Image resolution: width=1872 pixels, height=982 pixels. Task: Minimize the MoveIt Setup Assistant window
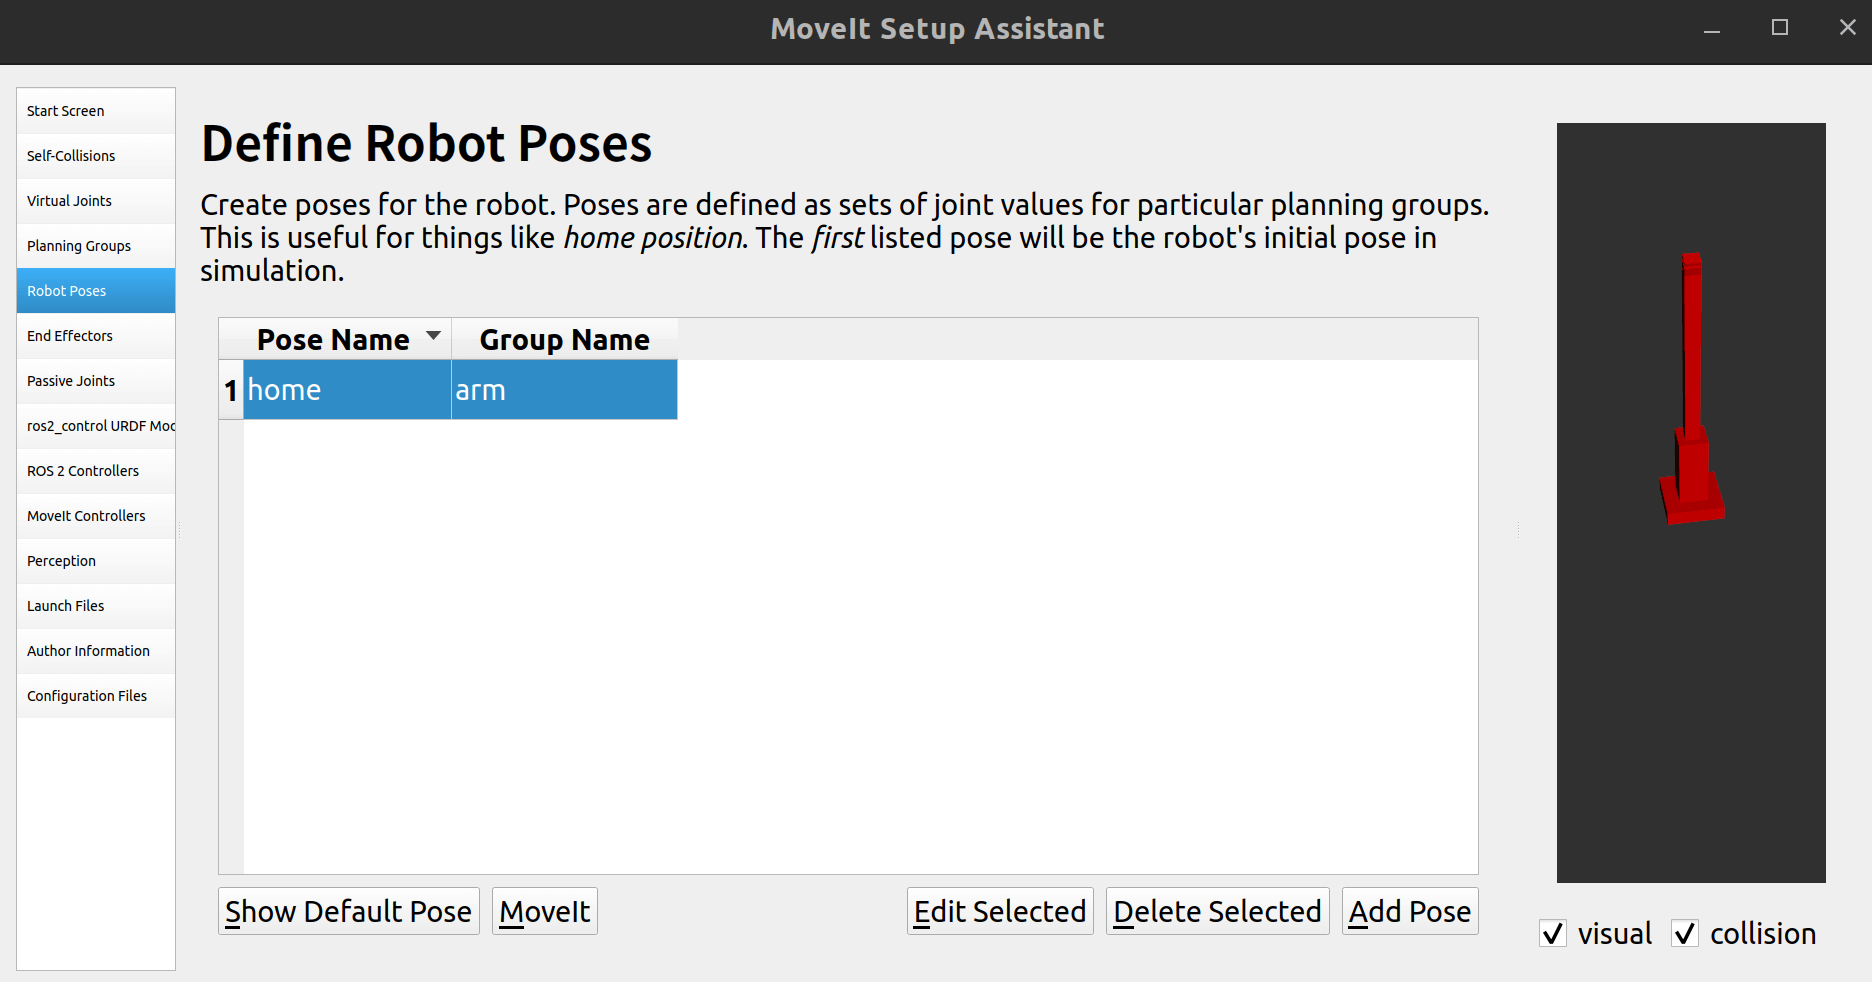coord(1712,29)
